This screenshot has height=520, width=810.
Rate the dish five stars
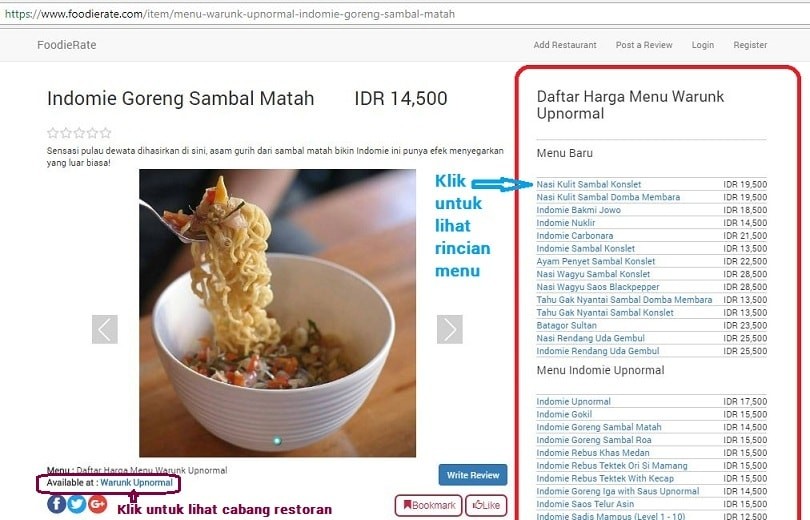click(106, 133)
